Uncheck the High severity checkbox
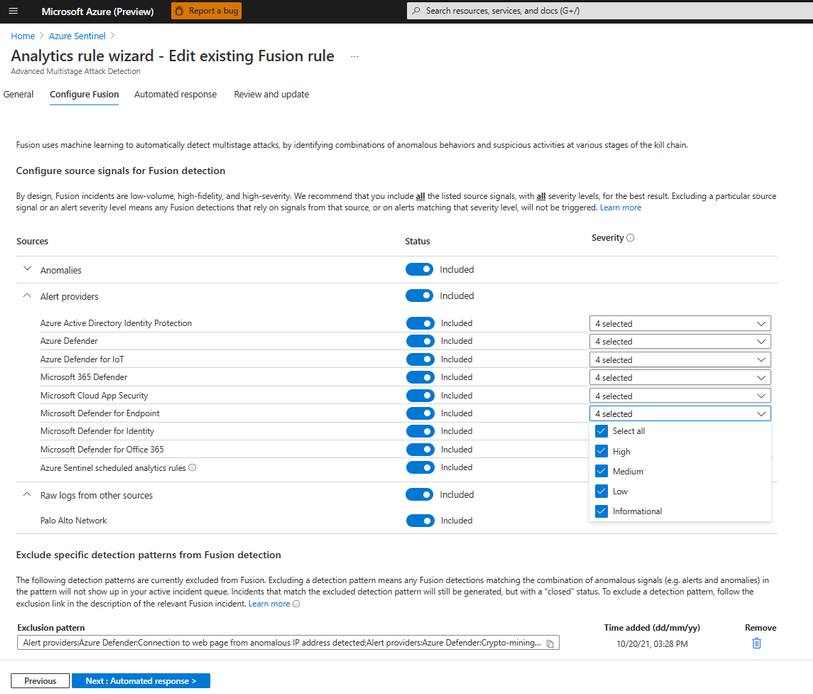Viewport: 813px width, 694px height. pos(601,451)
